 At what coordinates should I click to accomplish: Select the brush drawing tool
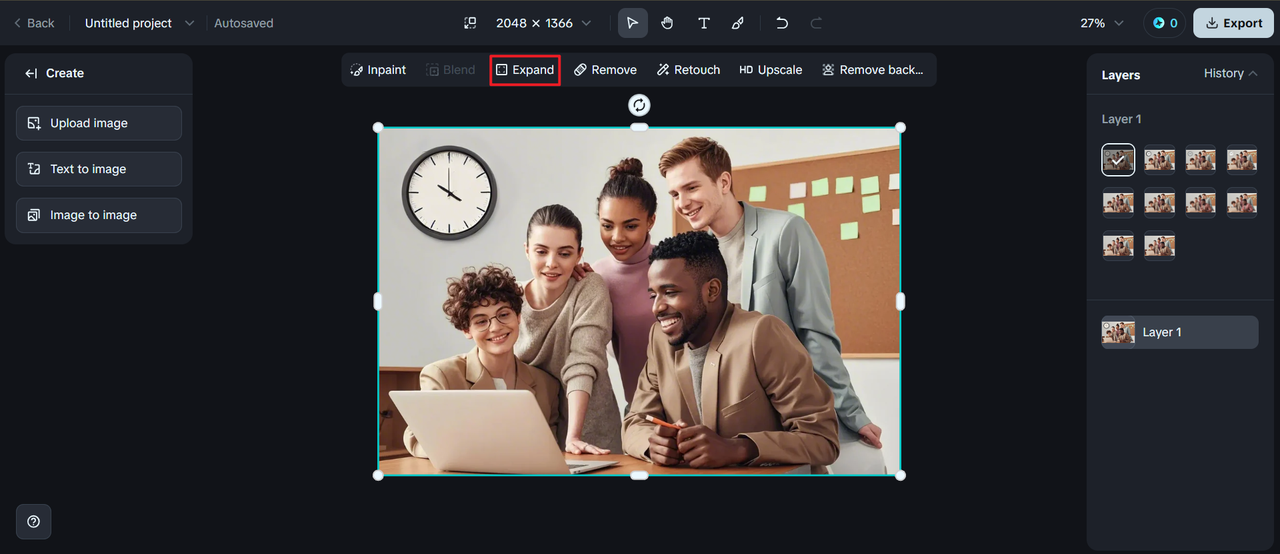738,23
